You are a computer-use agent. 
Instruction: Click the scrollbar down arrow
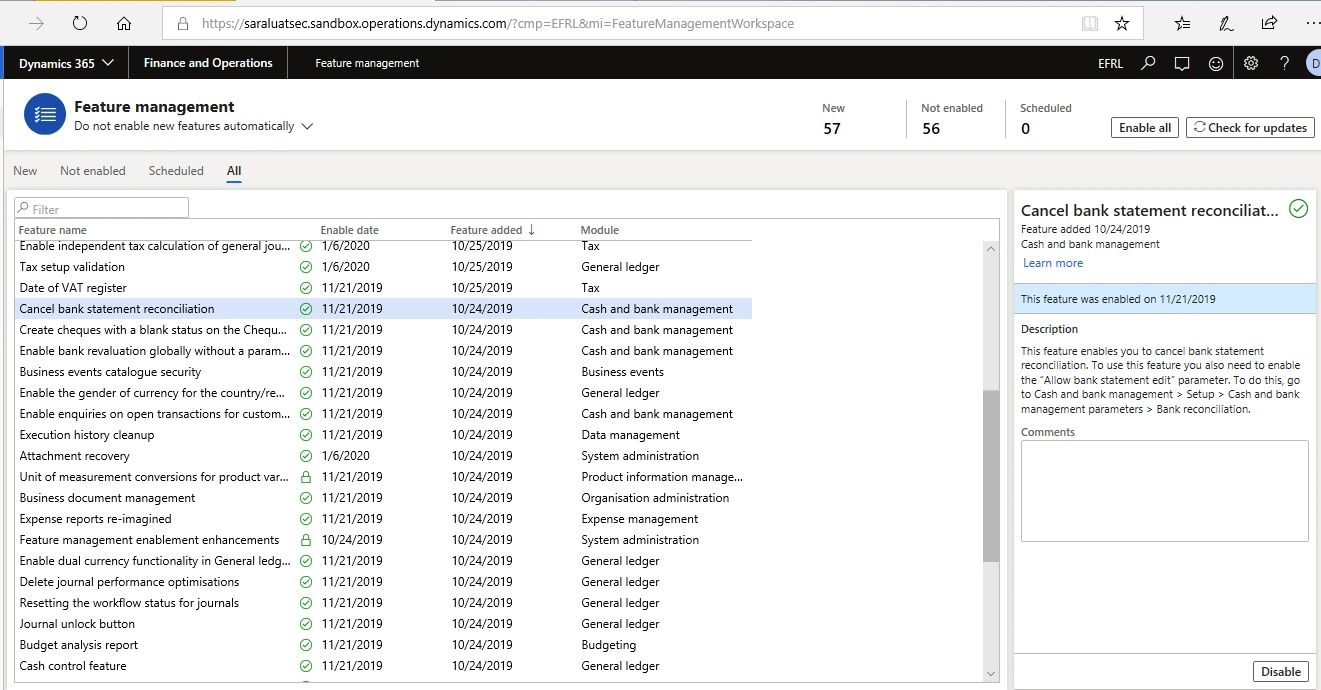pyautogui.click(x=991, y=675)
